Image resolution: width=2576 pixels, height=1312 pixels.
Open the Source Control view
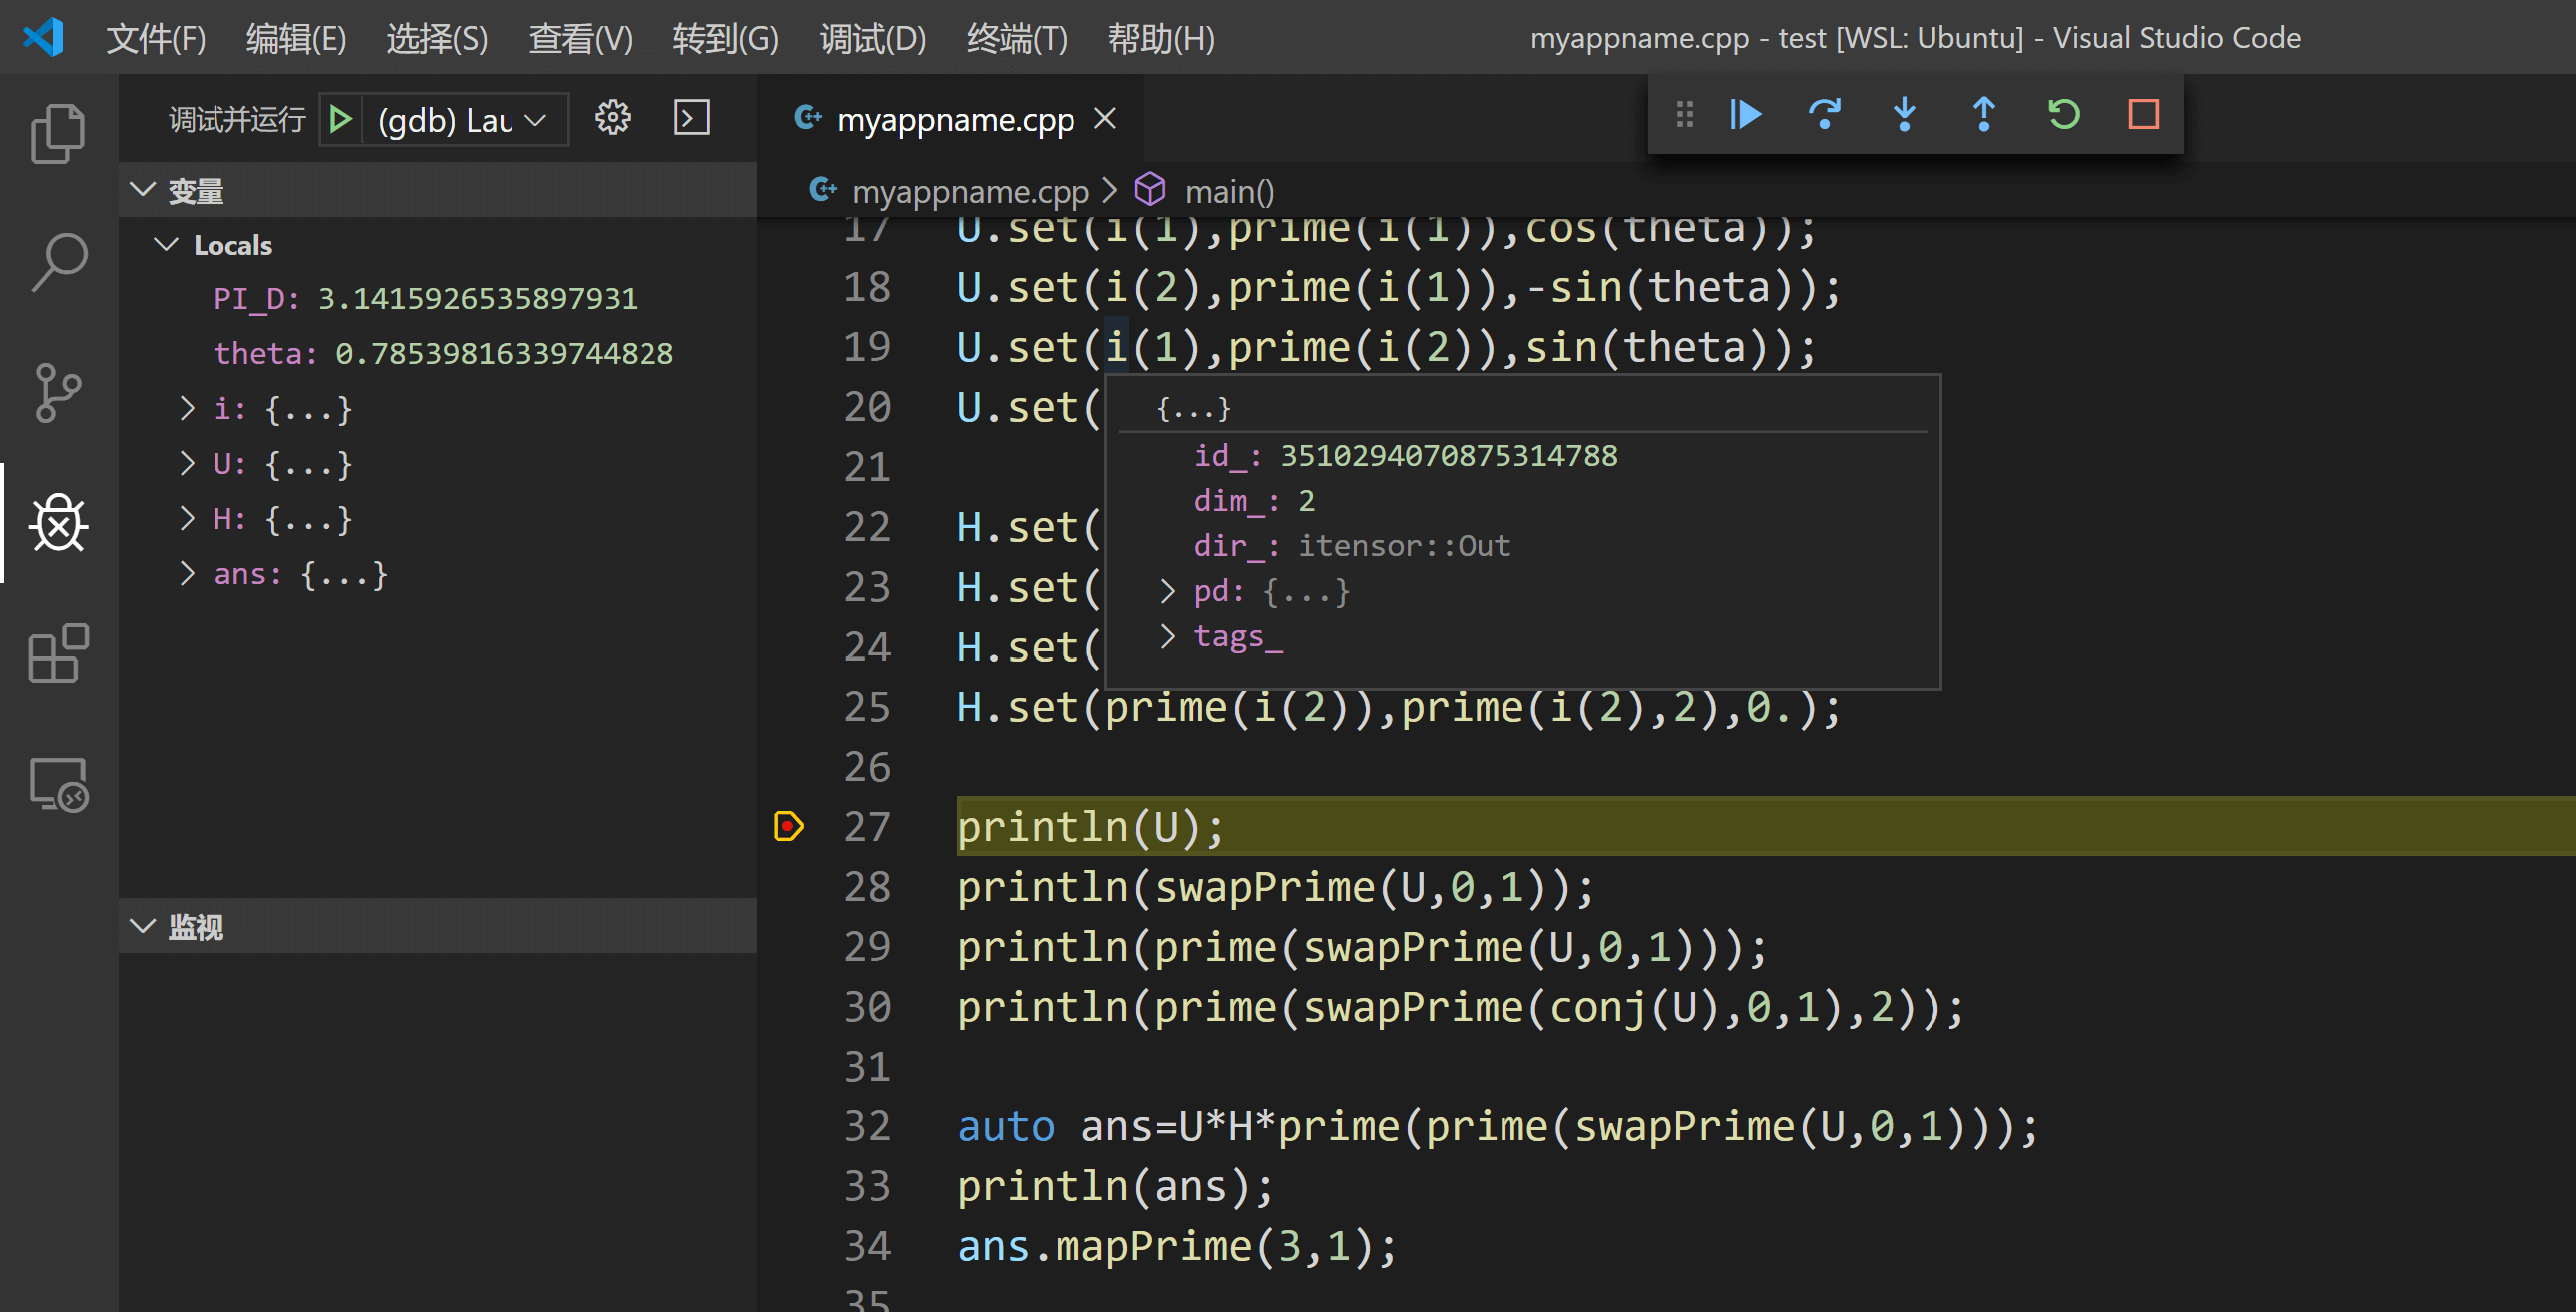tap(58, 393)
